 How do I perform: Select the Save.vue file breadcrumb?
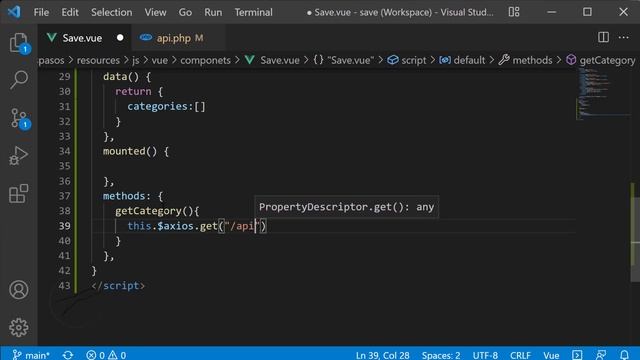pyautogui.click(x=272, y=60)
